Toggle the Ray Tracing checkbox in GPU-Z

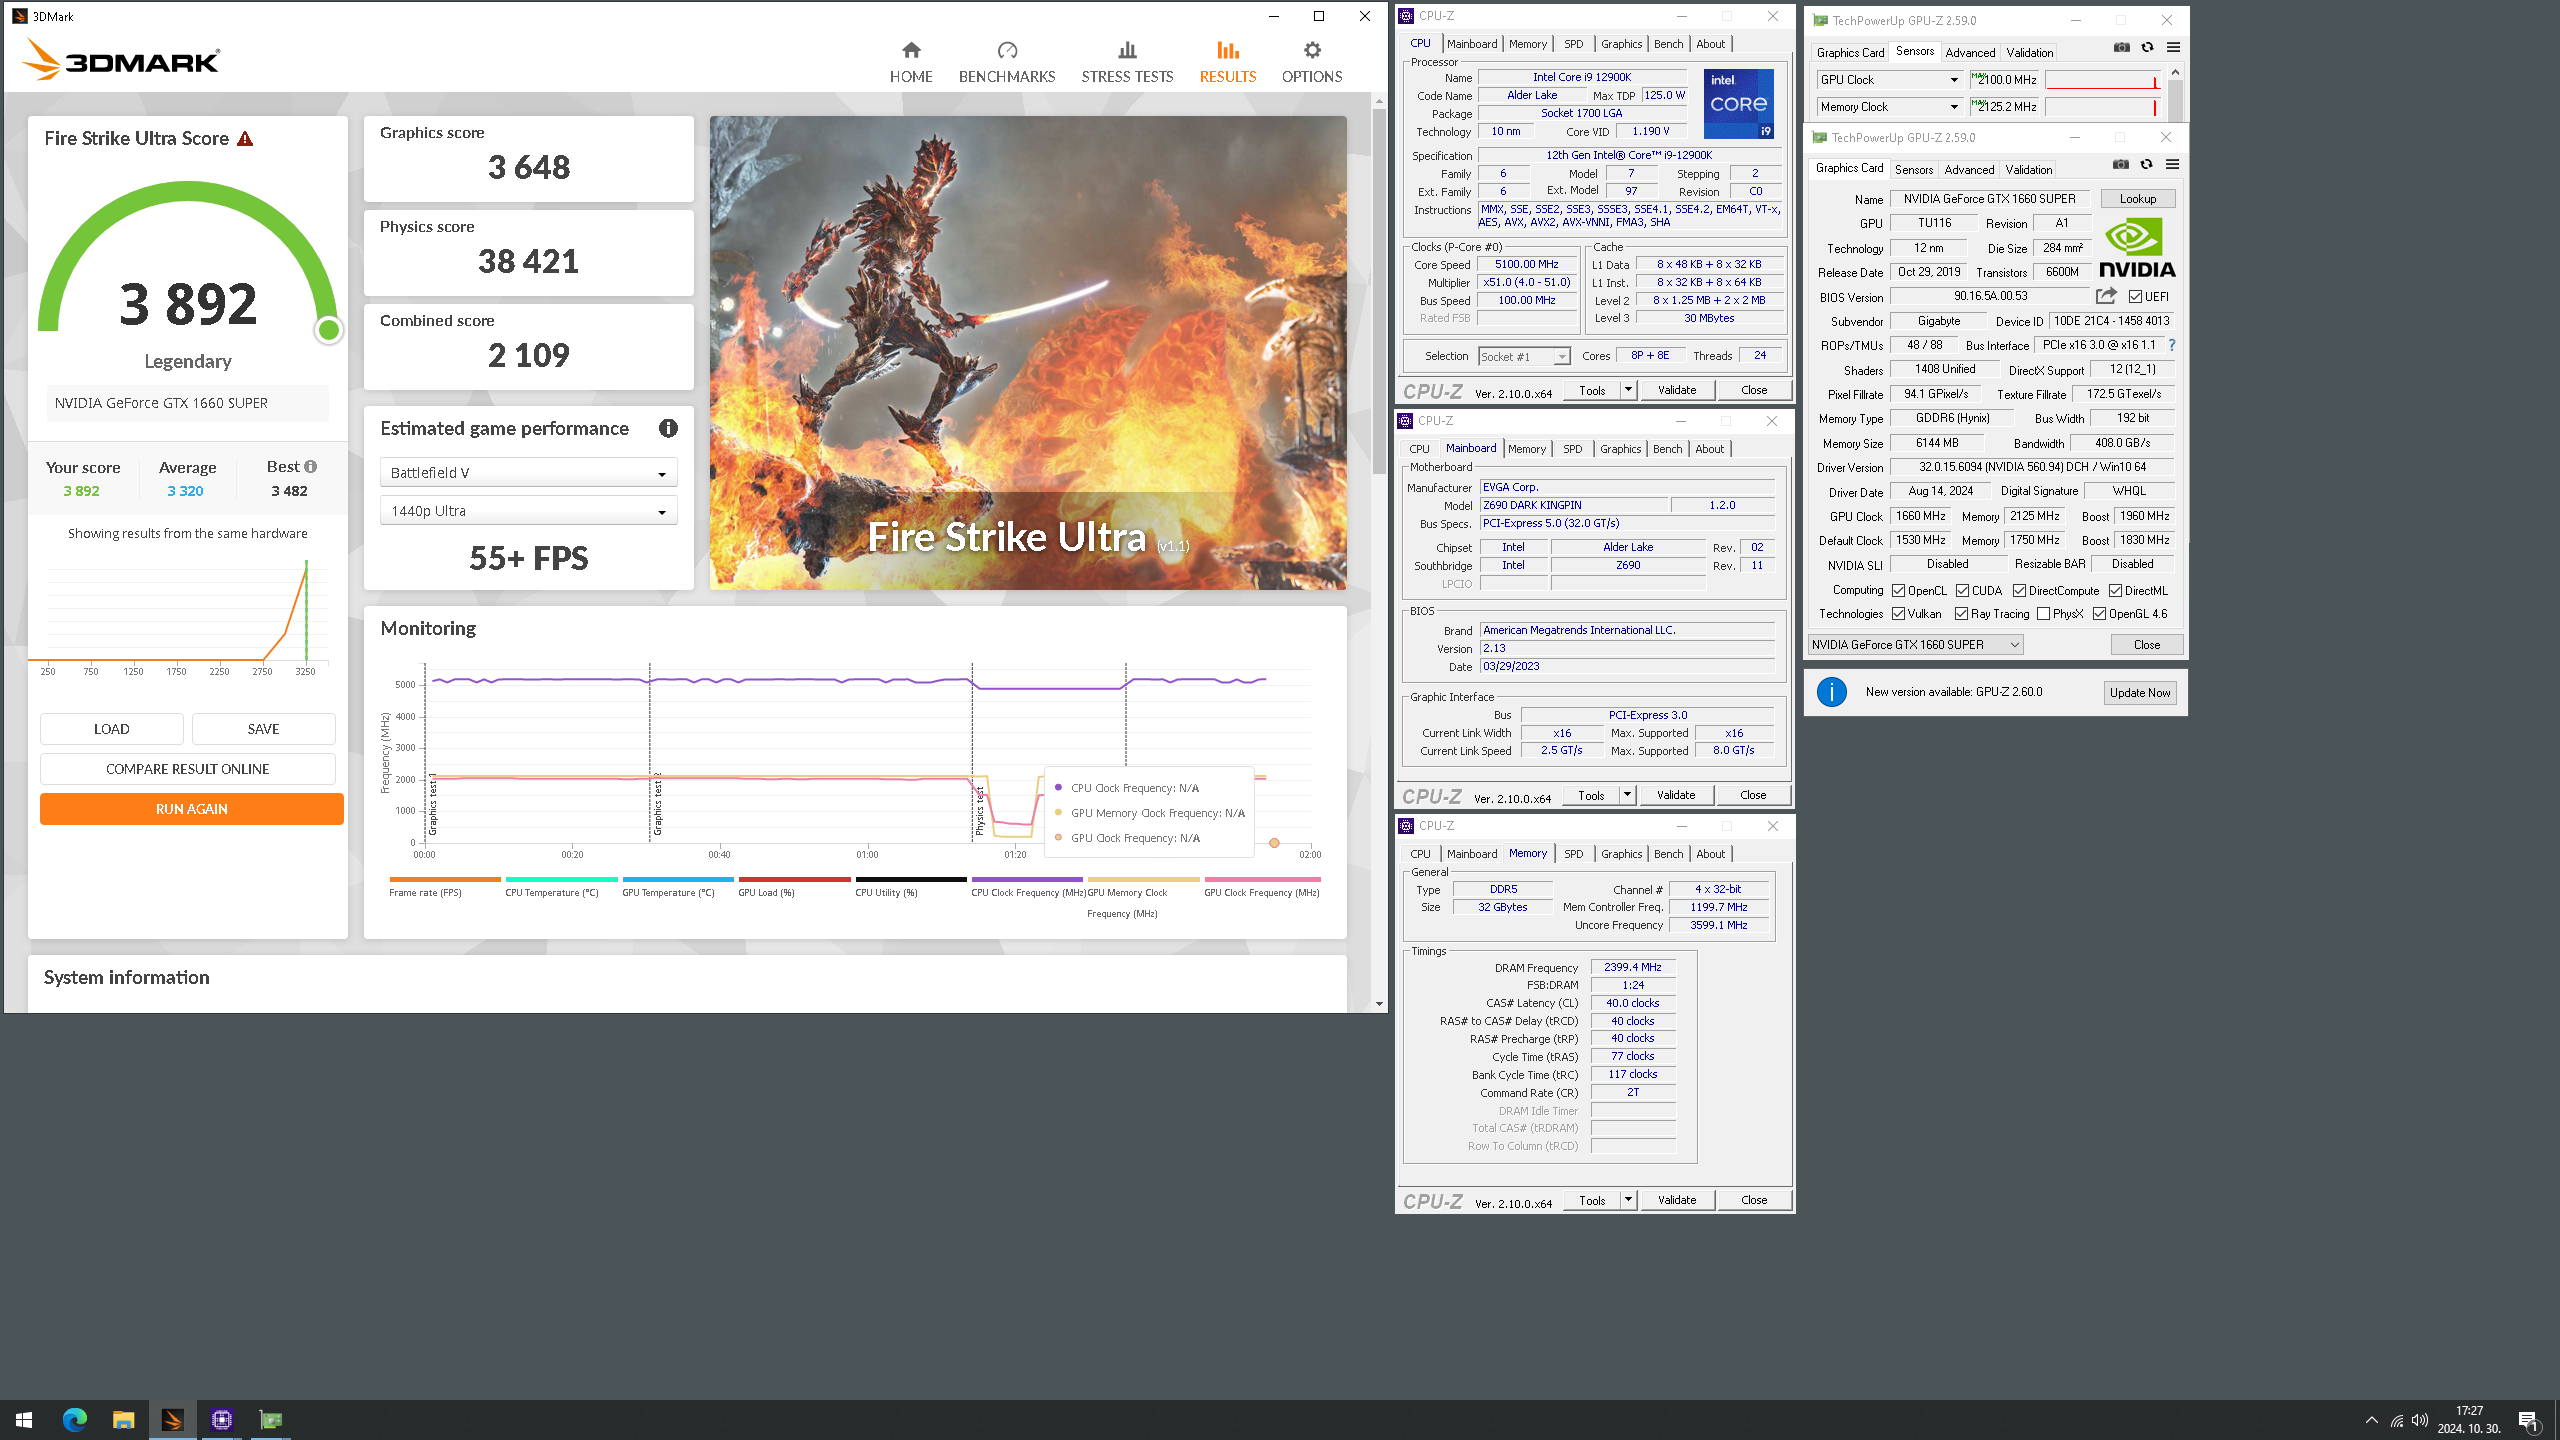(1961, 614)
